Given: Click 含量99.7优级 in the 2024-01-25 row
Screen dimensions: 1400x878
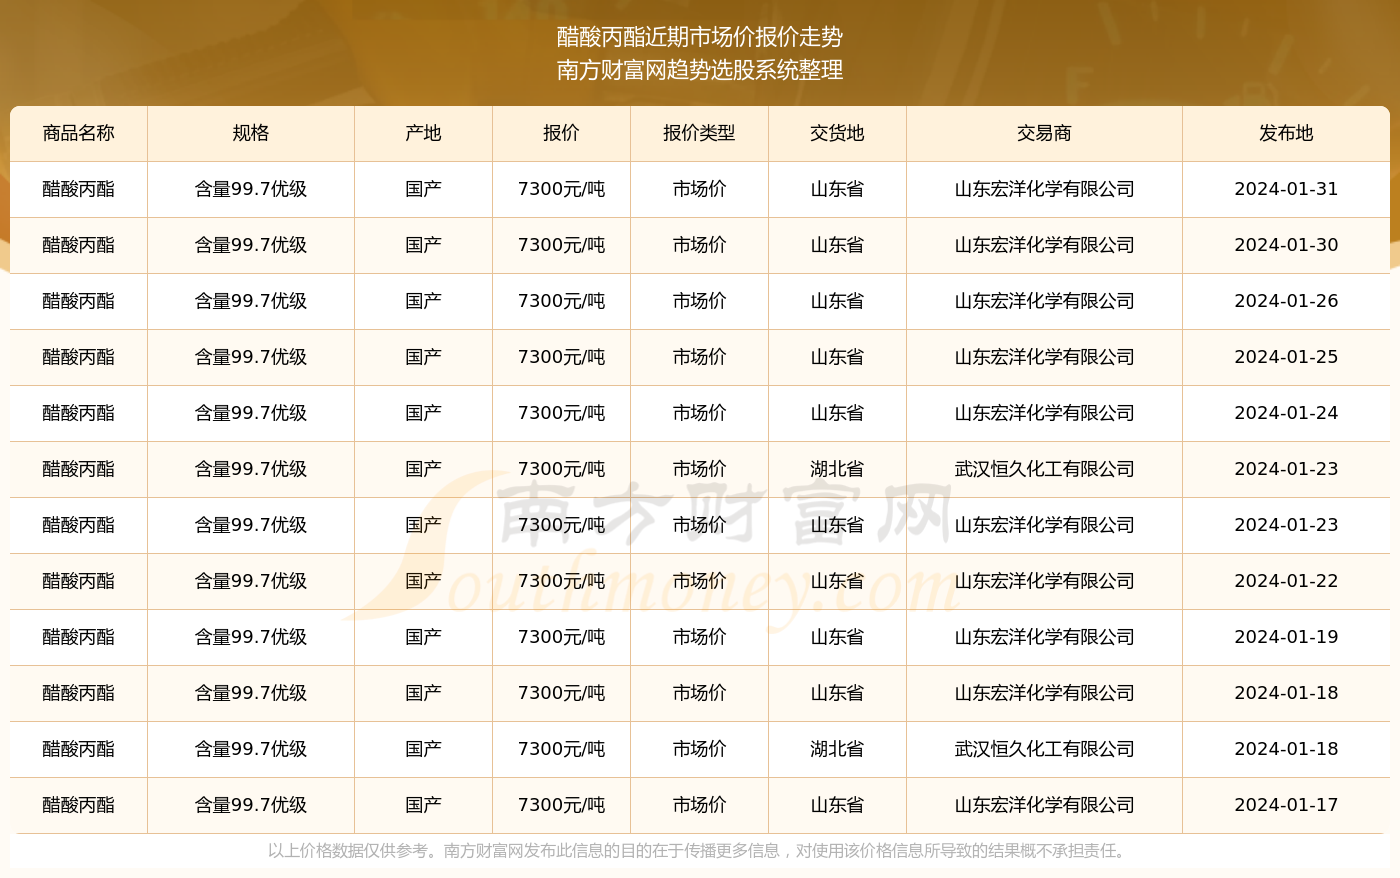Looking at the screenshot, I should [251, 357].
